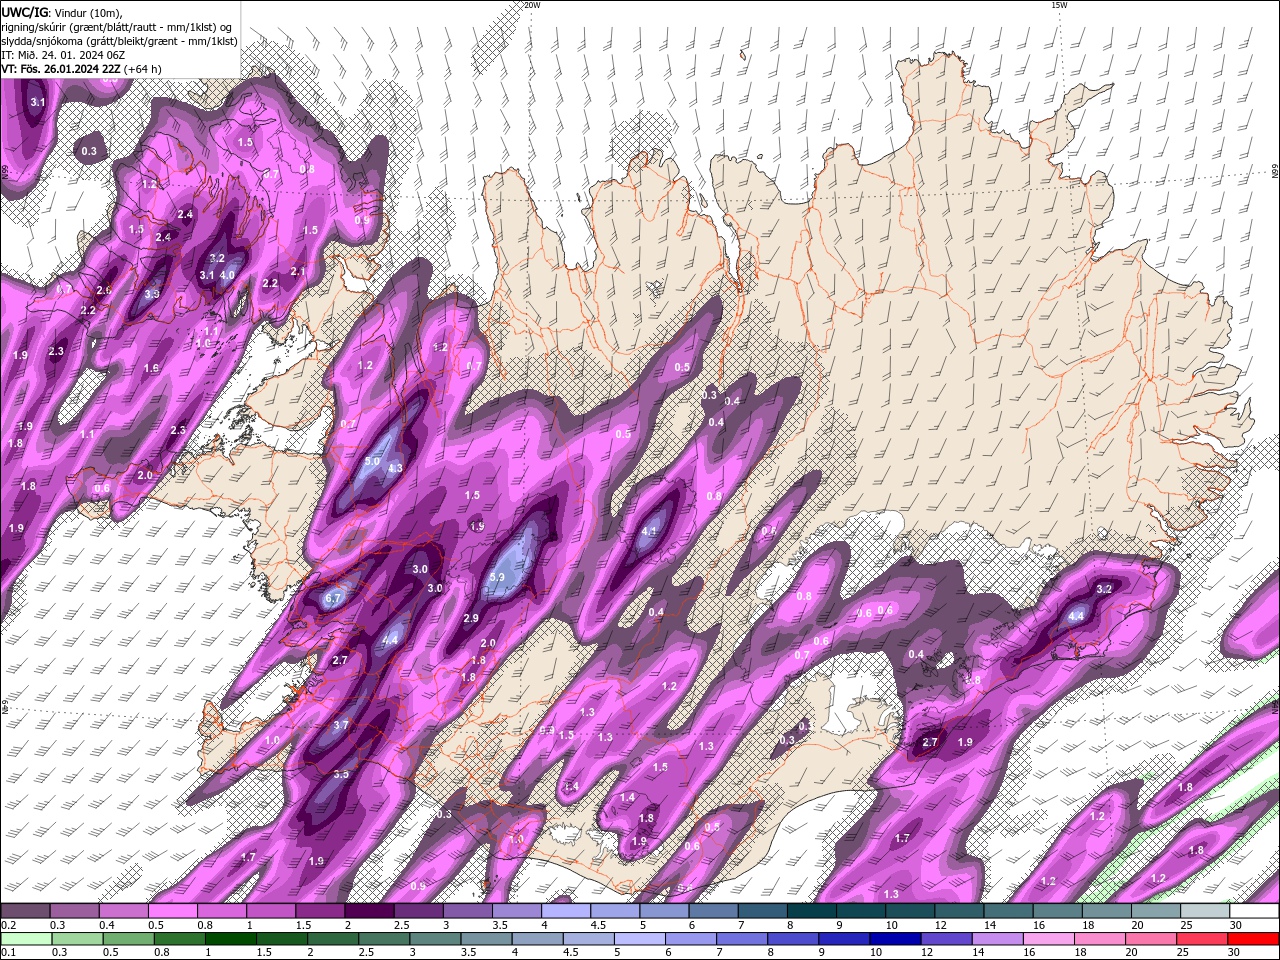Click the 'slydda/snjókoma' header line
The height and width of the screenshot is (960, 1280).
(x=120, y=41)
